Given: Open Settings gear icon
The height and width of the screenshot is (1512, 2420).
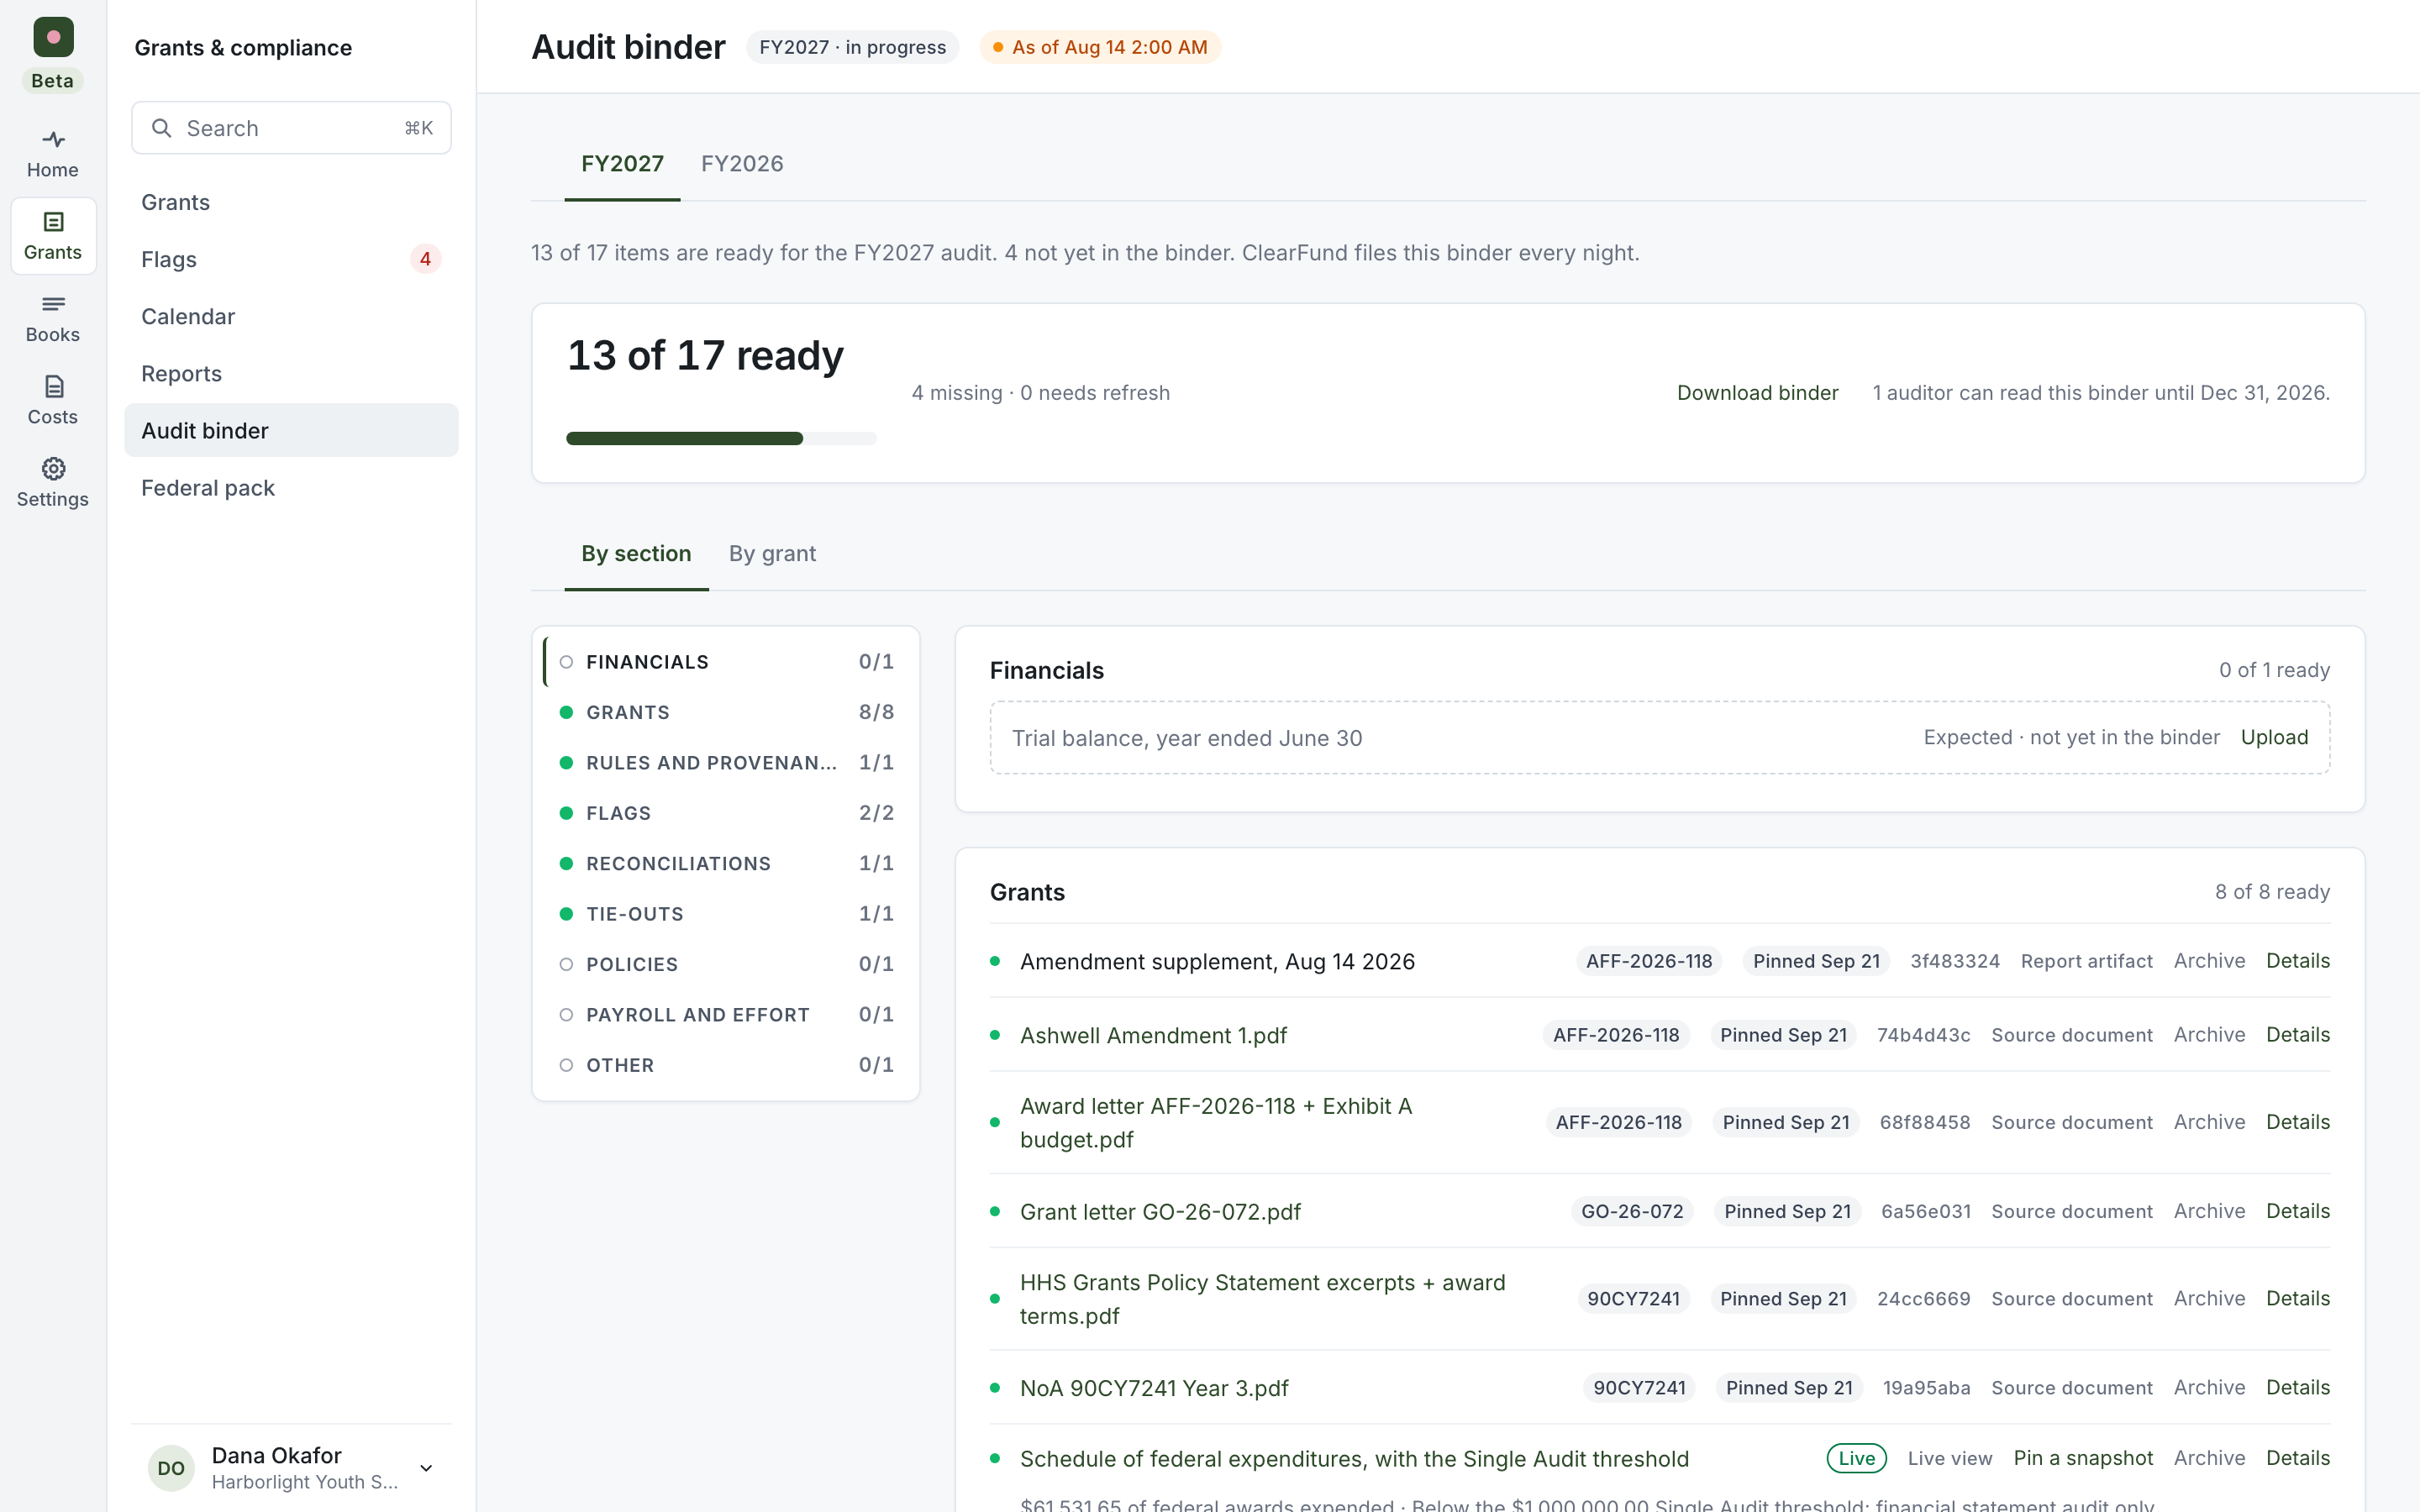Looking at the screenshot, I should (x=53, y=469).
